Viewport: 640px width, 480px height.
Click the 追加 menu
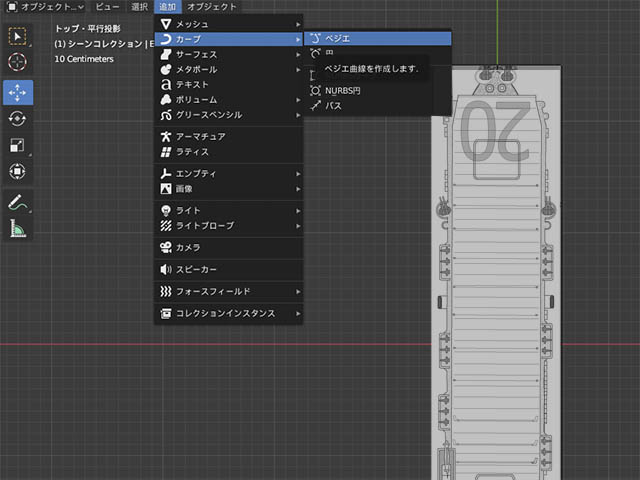(x=167, y=7)
